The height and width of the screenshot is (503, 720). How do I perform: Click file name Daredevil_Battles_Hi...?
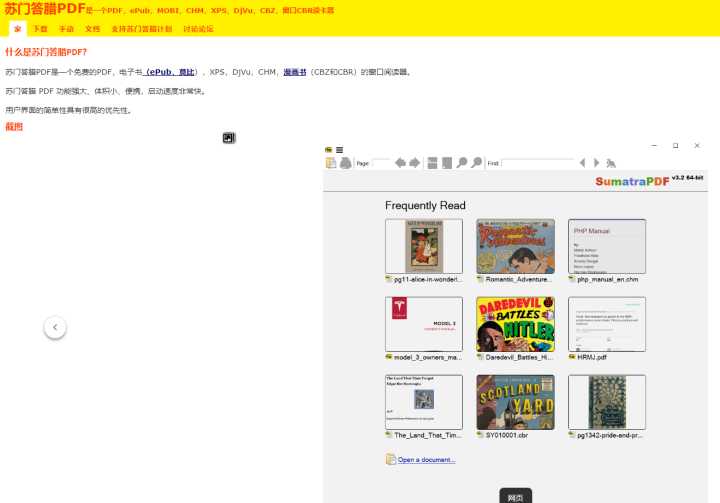519,357
